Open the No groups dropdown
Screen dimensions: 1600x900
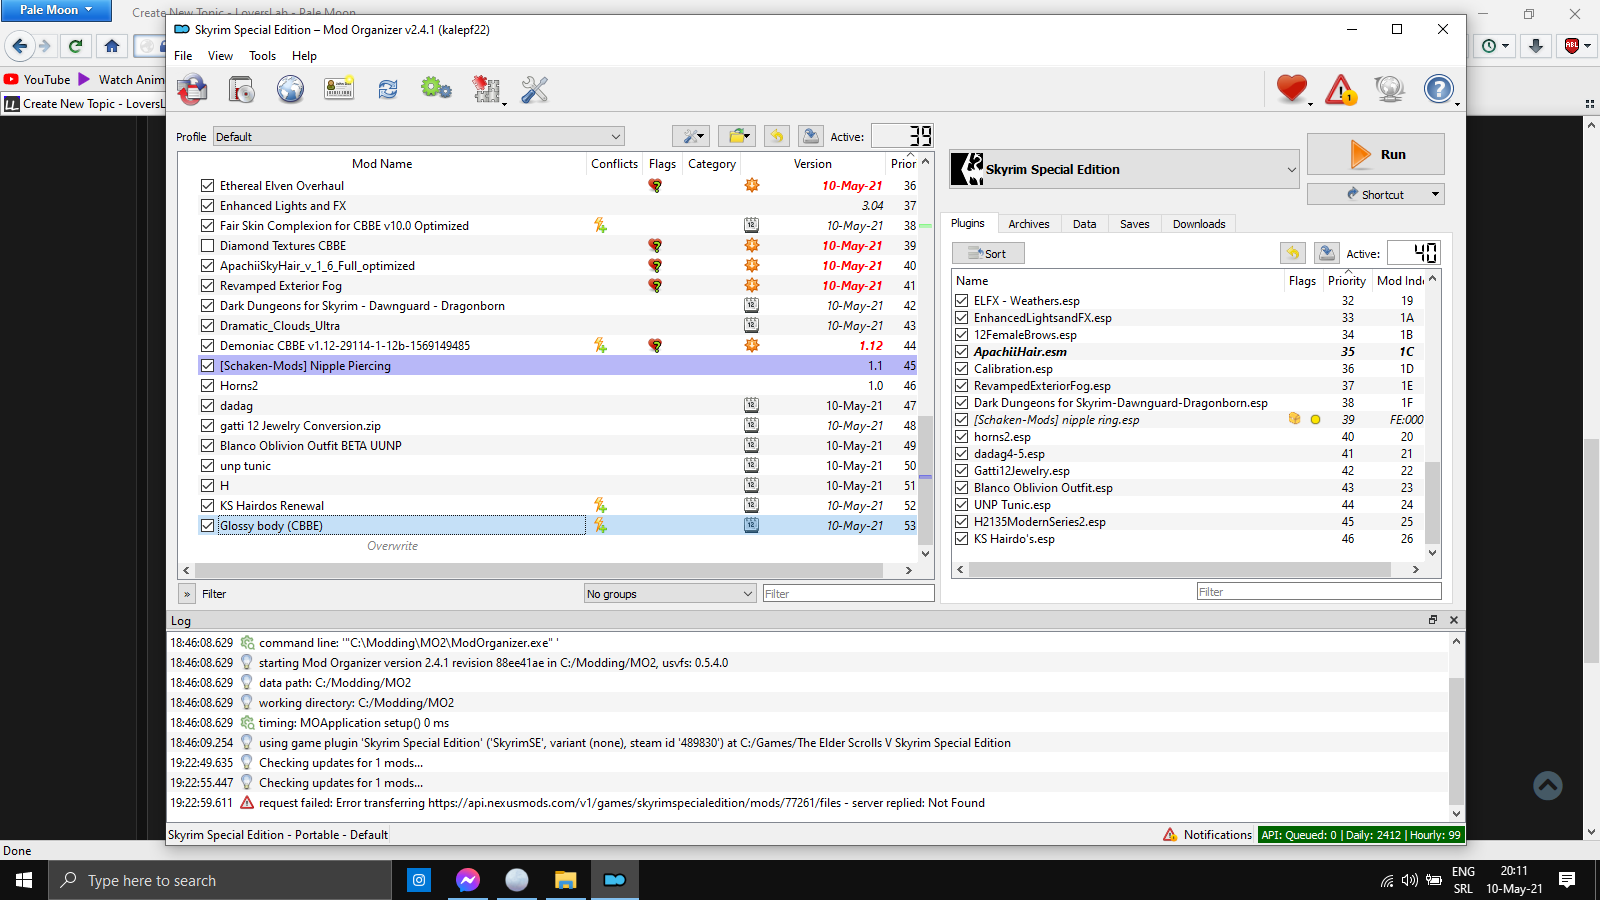[670, 594]
